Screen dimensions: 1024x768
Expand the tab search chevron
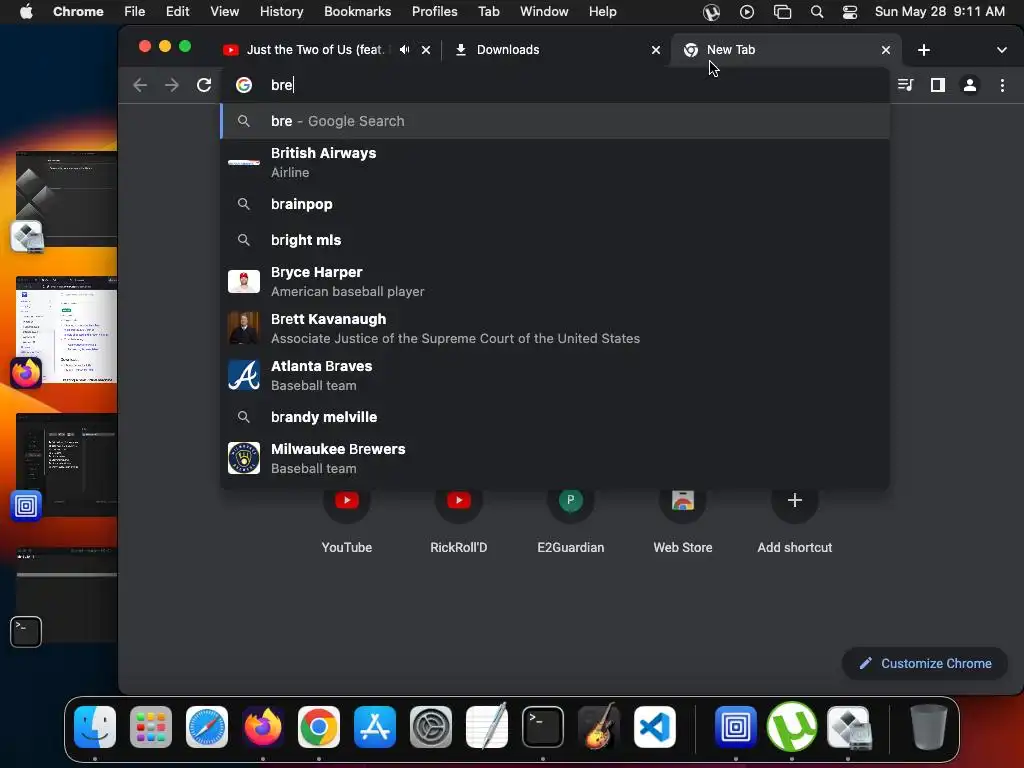coord(1002,50)
